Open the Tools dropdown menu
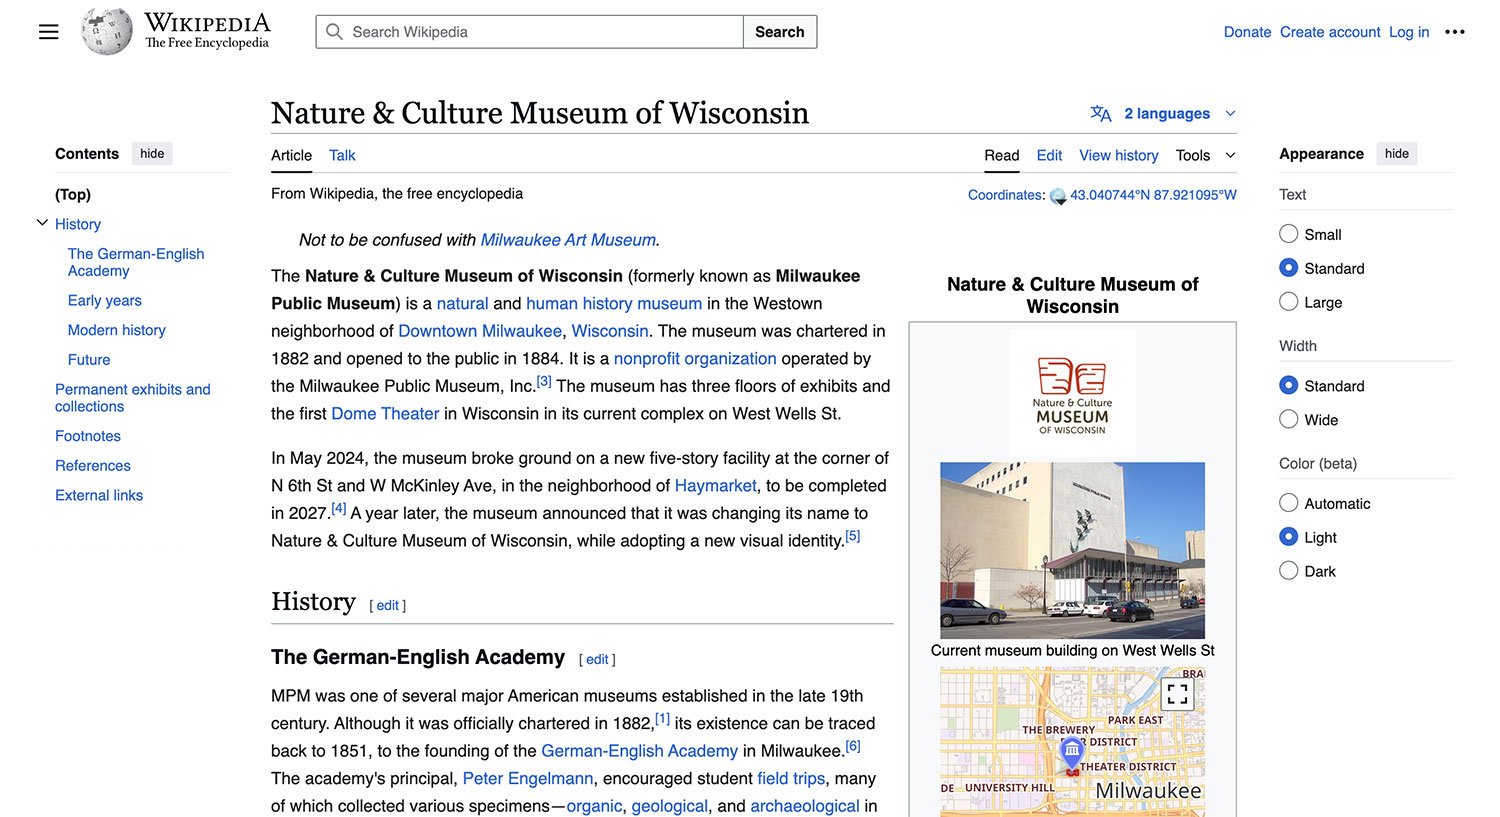The height and width of the screenshot is (817, 1500). click(1205, 155)
